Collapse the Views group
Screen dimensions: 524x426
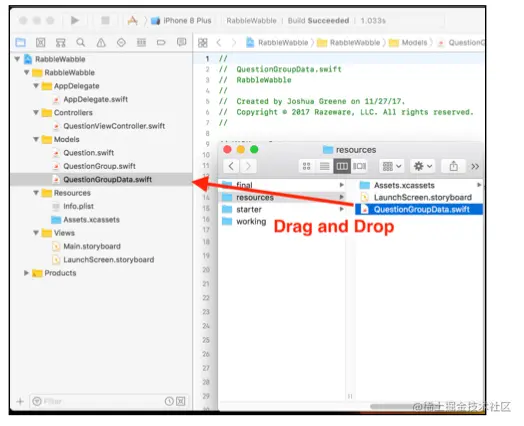click(36, 233)
